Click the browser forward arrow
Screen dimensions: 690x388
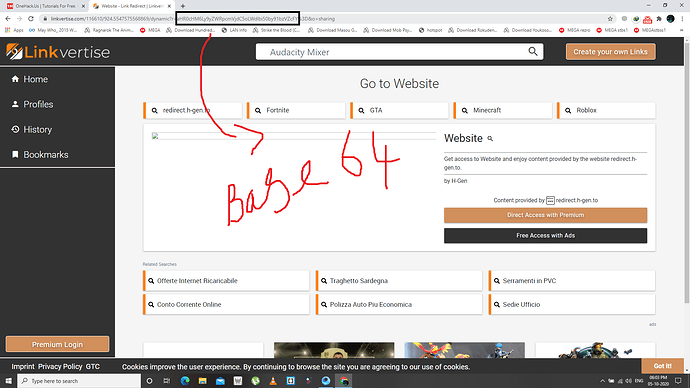[19, 19]
